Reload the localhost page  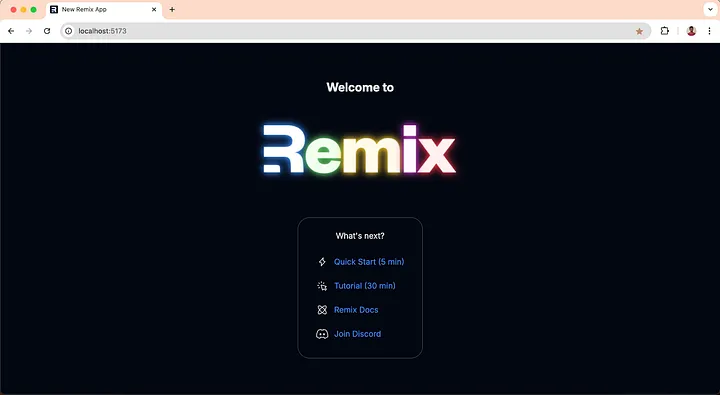(47, 31)
